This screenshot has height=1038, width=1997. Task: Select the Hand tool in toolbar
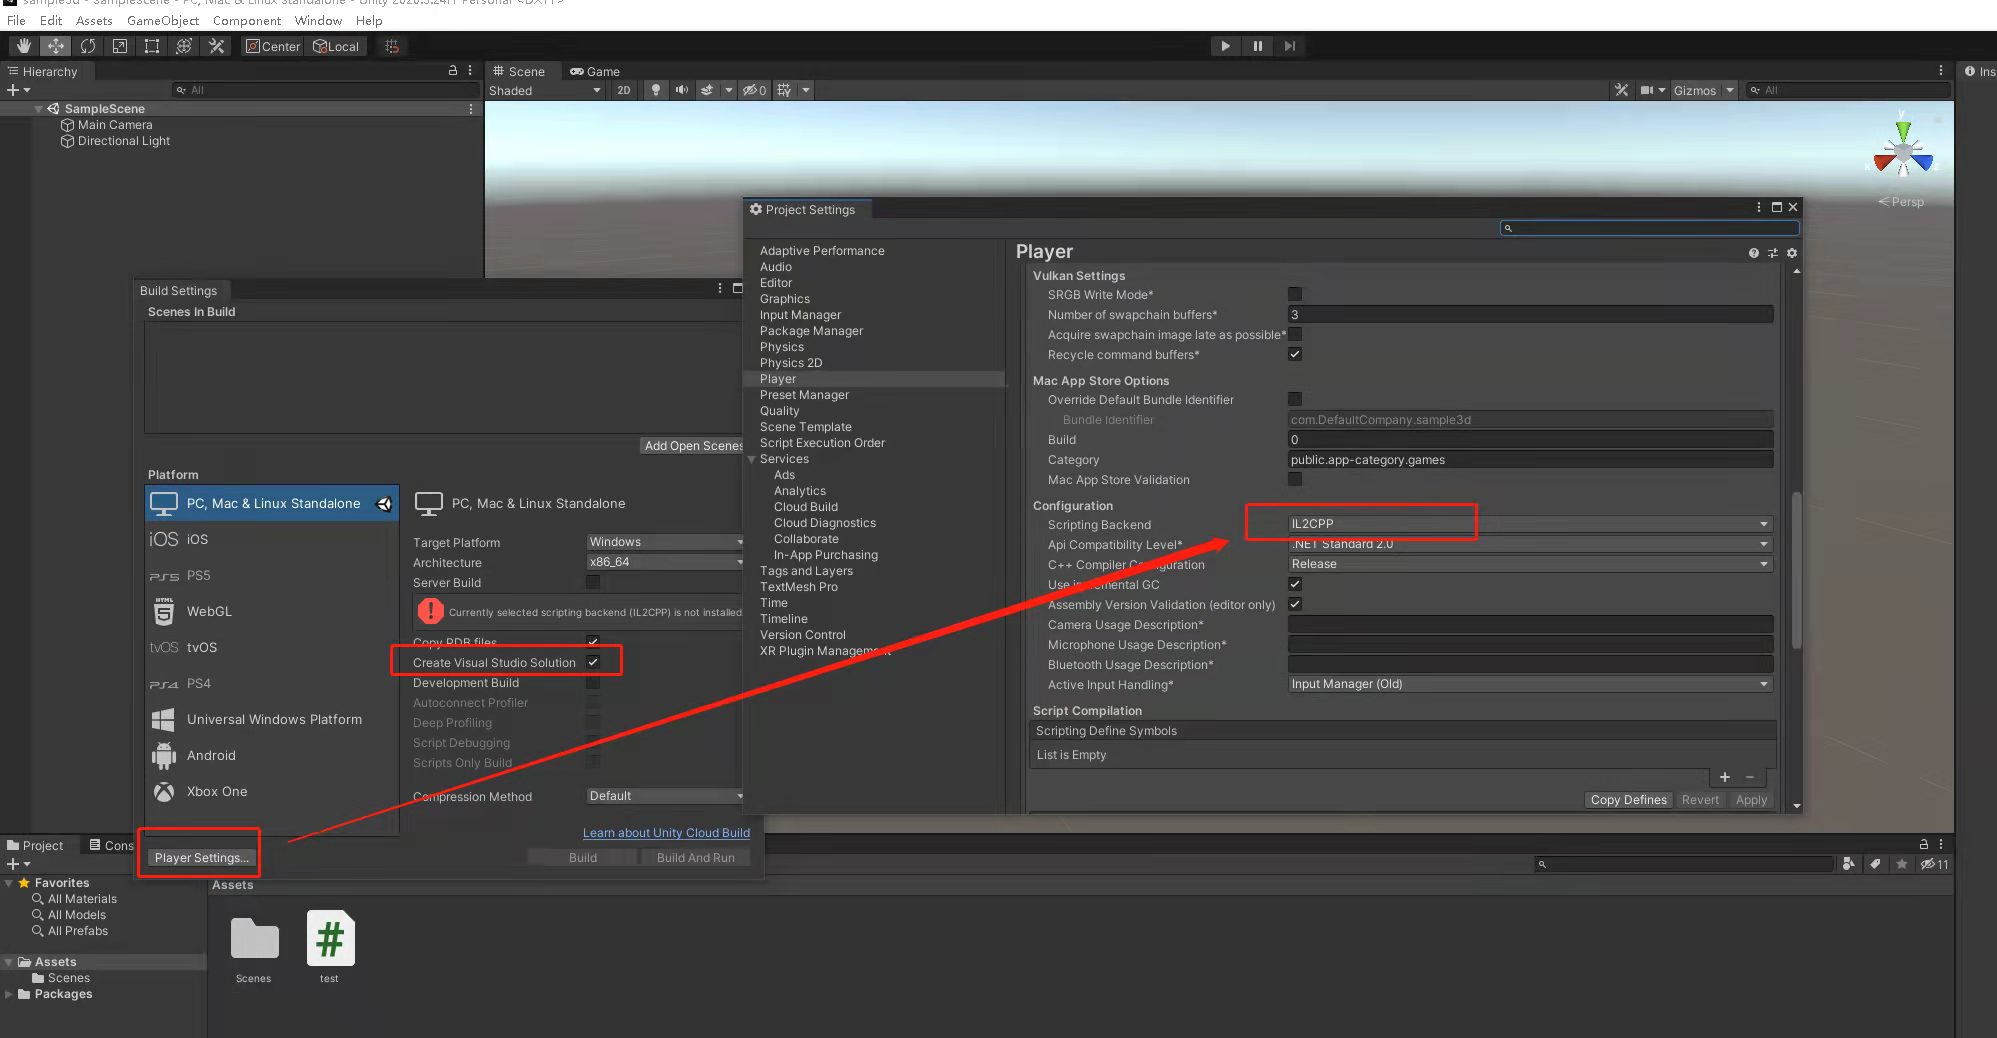pyautogui.click(x=23, y=46)
